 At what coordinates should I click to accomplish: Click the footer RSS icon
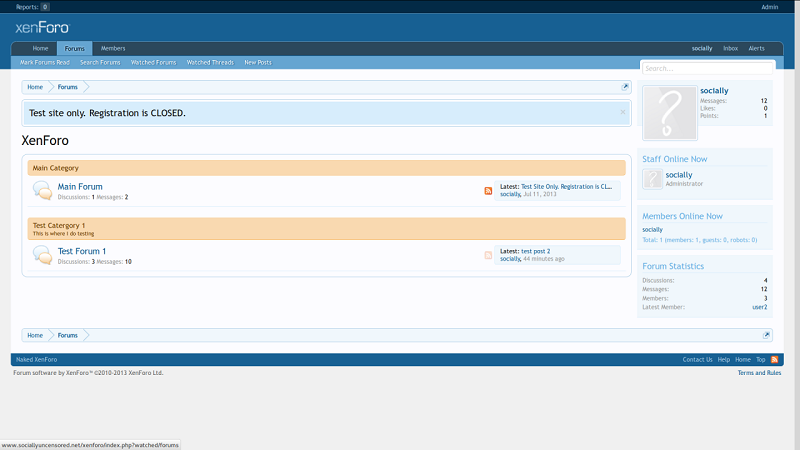click(x=774, y=359)
